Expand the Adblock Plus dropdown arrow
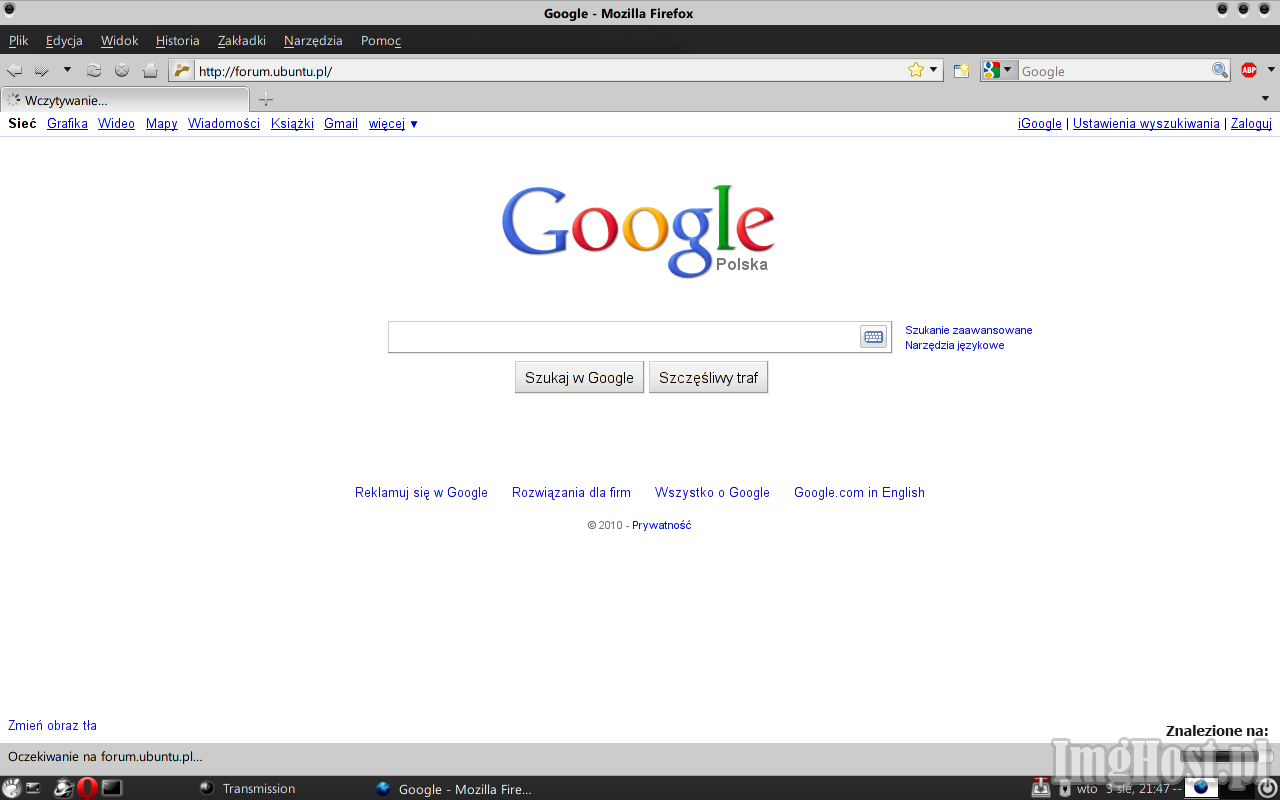The height and width of the screenshot is (800, 1280). click(1271, 70)
